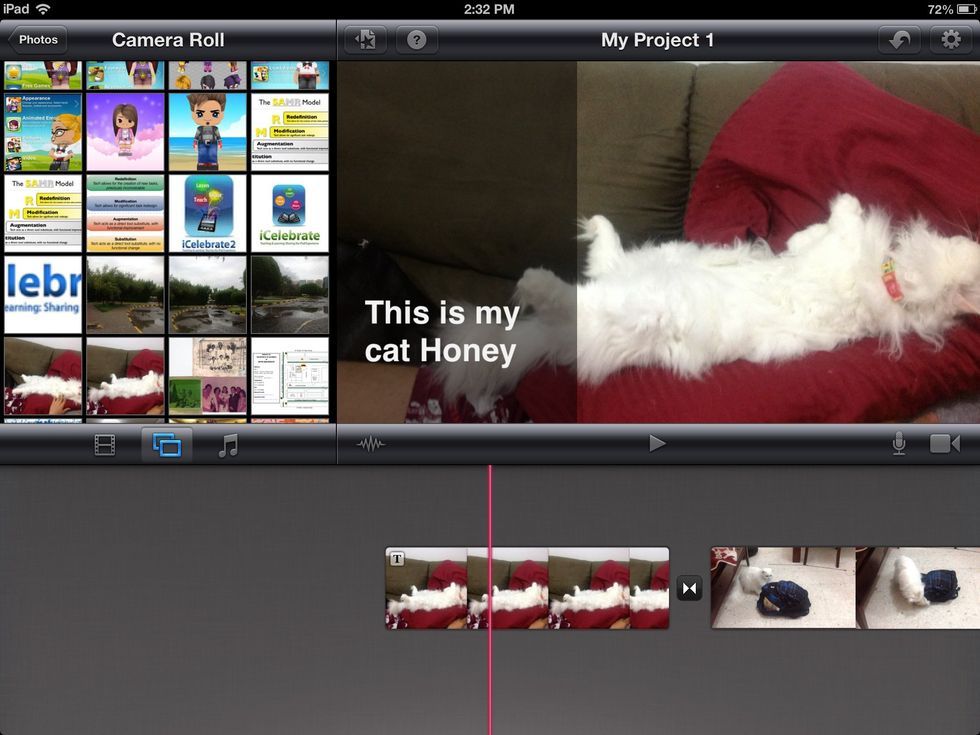Open the camera to record video

[x=944, y=444]
